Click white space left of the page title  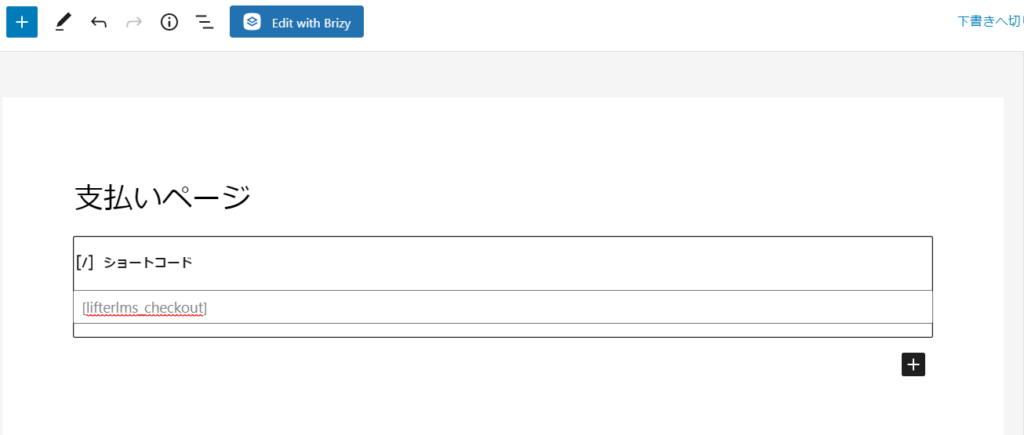pos(38,197)
